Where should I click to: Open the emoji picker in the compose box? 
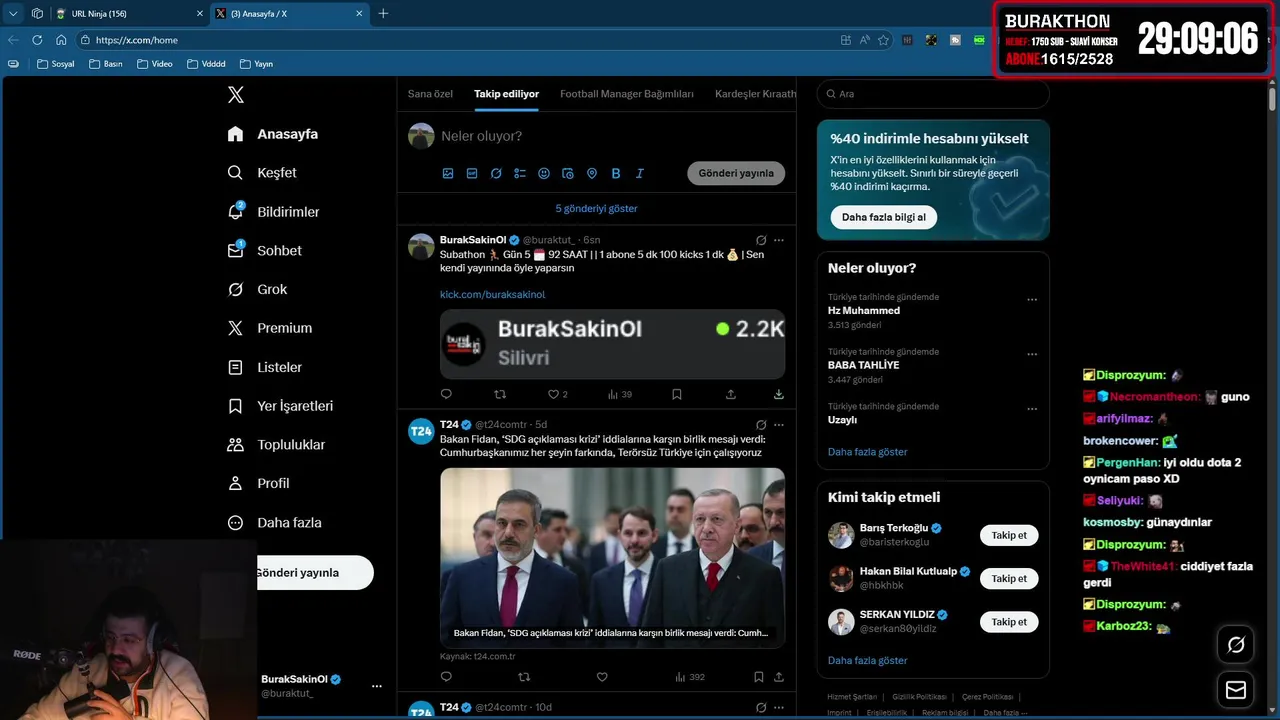tap(544, 173)
